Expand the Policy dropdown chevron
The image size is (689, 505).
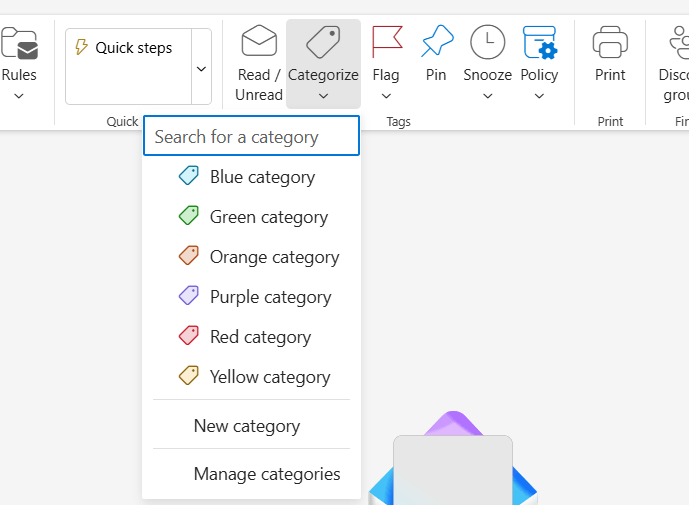click(x=539, y=96)
